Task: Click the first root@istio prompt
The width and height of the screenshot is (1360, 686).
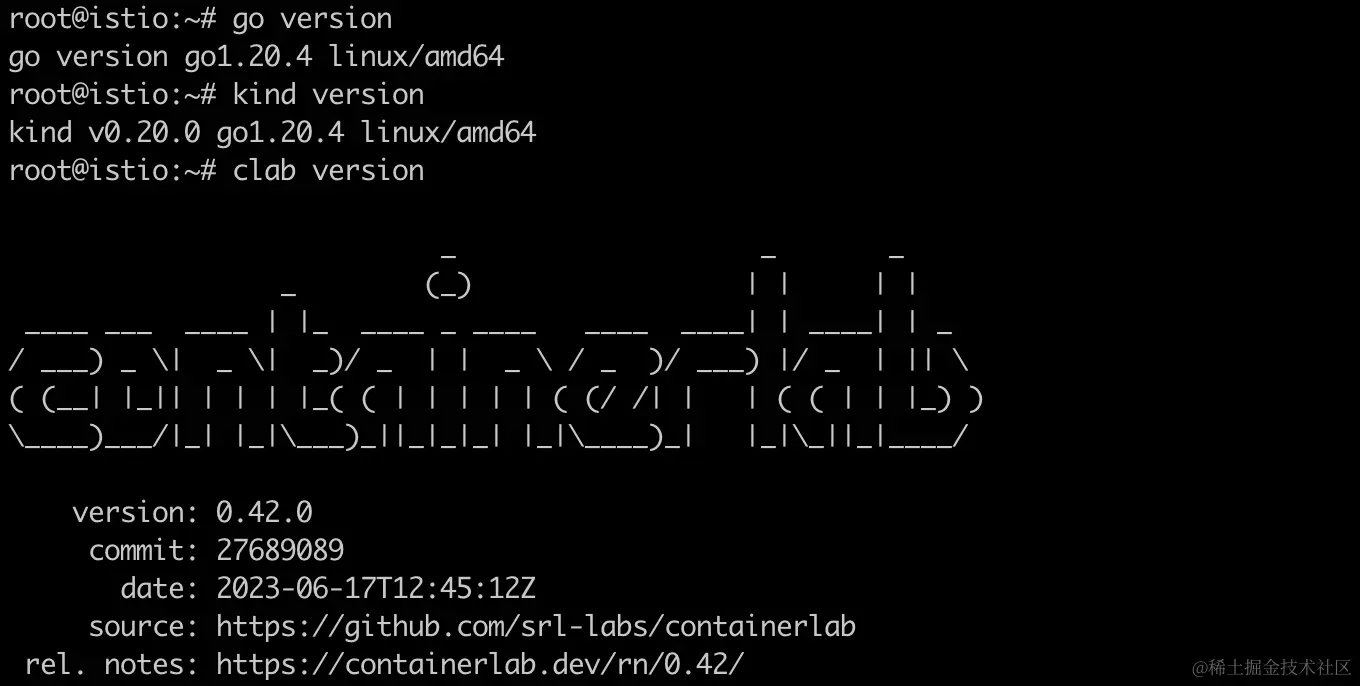Action: coord(112,19)
